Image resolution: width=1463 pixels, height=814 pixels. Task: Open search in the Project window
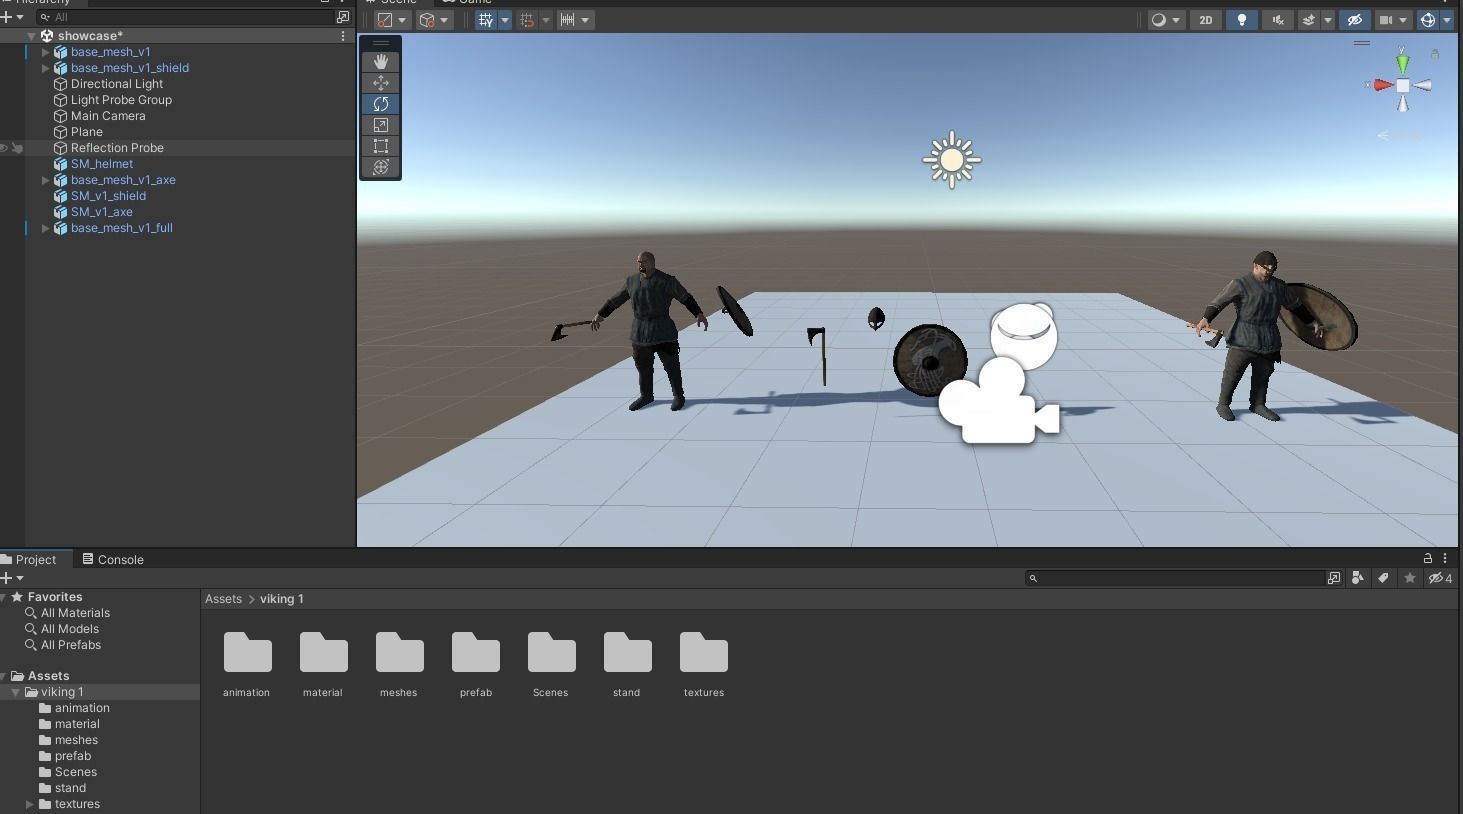(x=1334, y=578)
